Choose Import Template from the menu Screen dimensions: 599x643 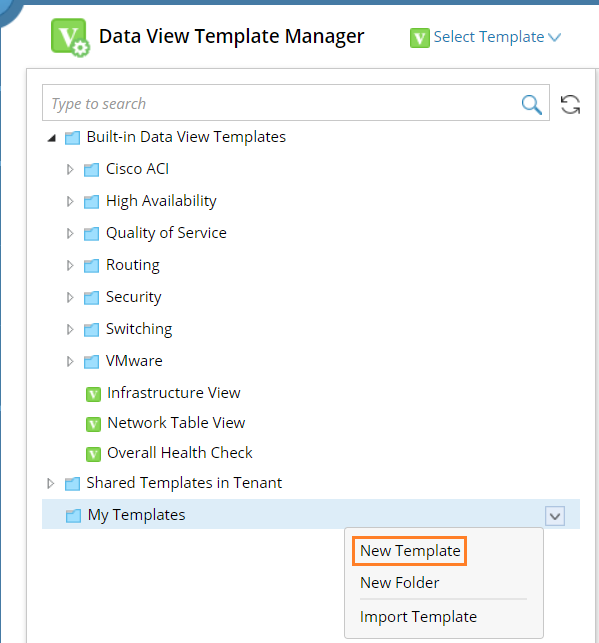click(418, 617)
